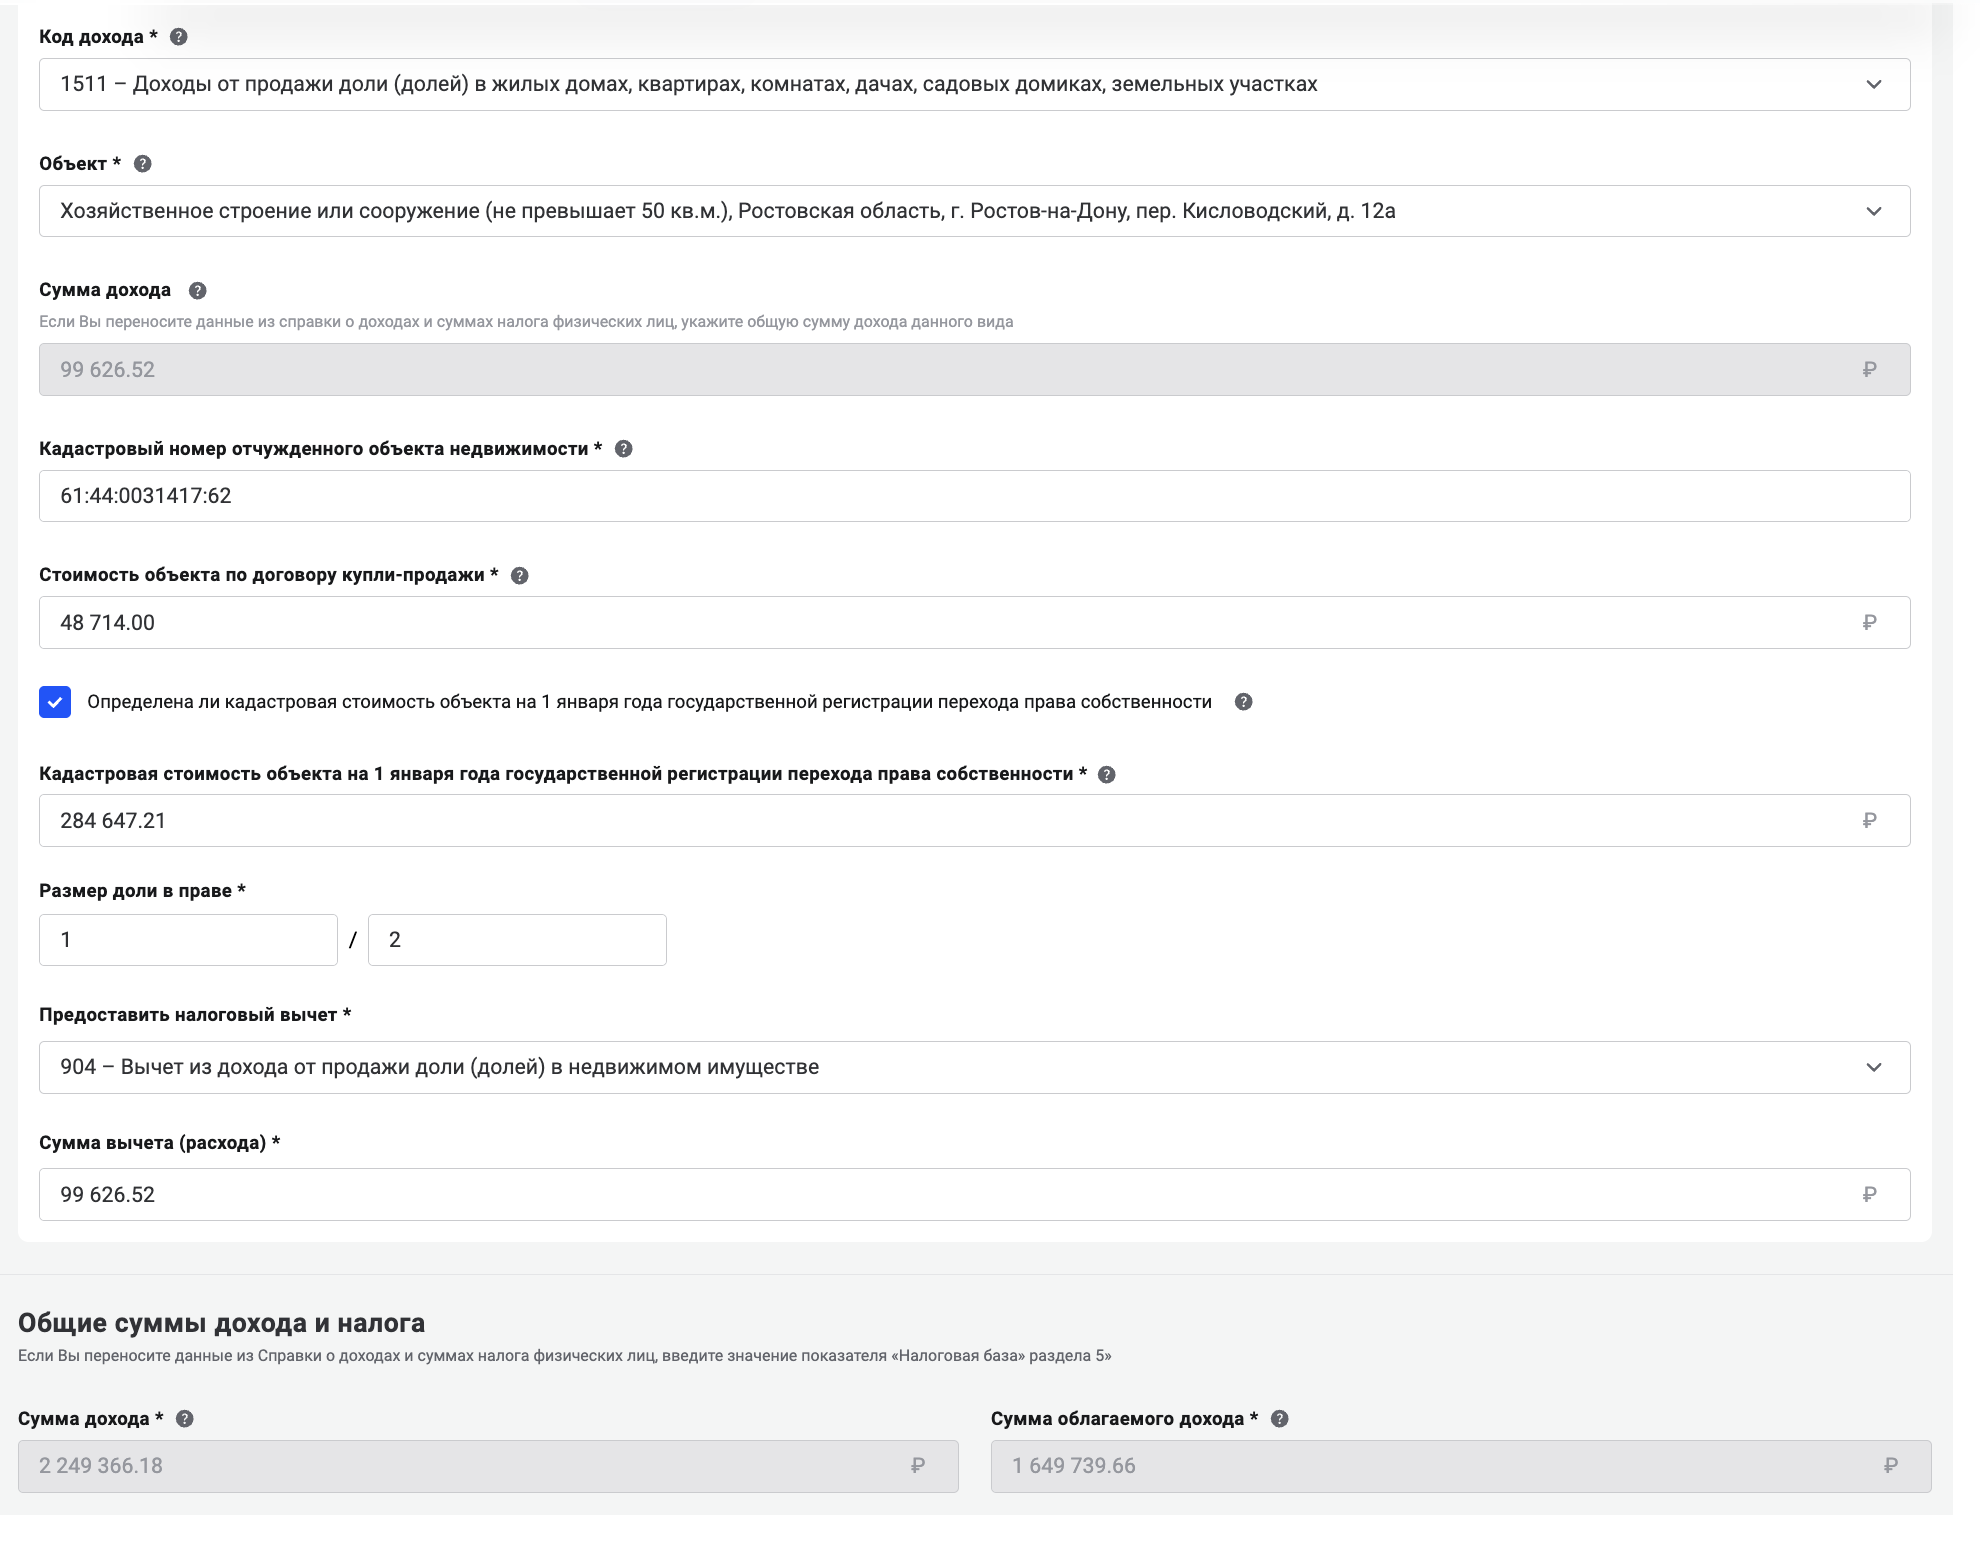Expand the Код дохода dropdown
This screenshot has height=1556, width=1980.
(x=1873, y=85)
